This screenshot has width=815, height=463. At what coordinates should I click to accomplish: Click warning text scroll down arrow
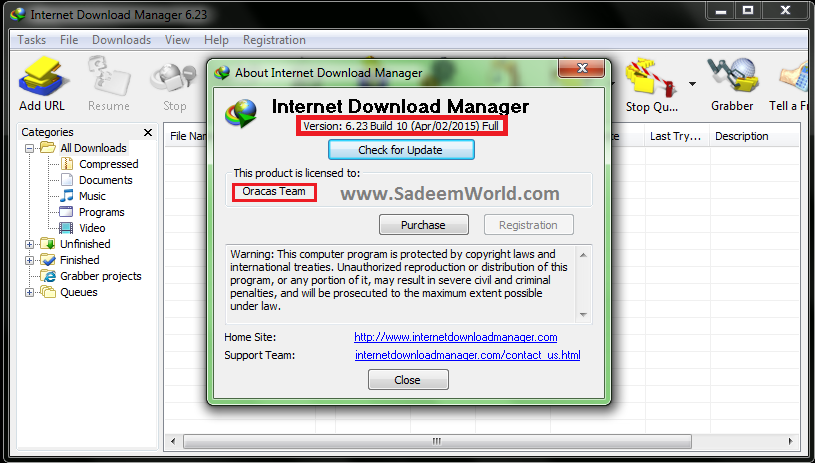click(x=583, y=314)
